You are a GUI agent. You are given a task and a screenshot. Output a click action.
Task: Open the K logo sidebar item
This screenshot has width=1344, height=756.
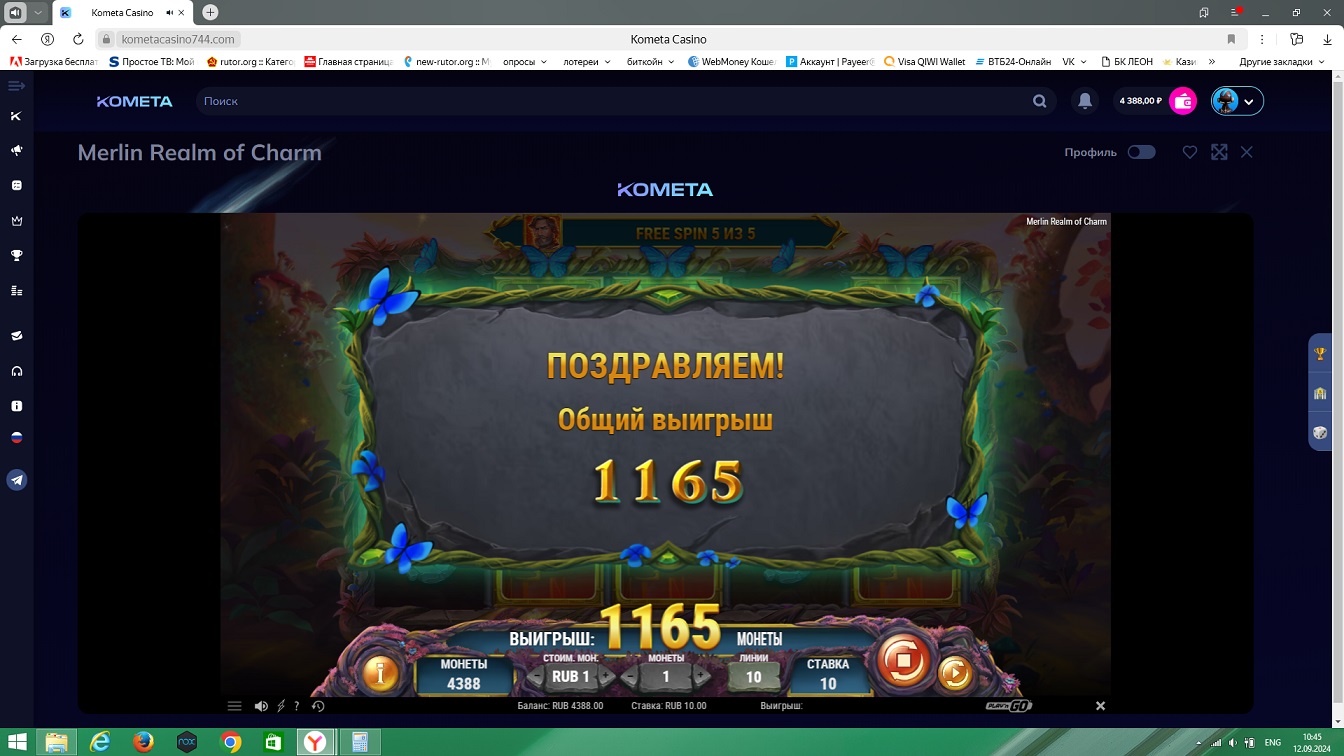click(16, 116)
